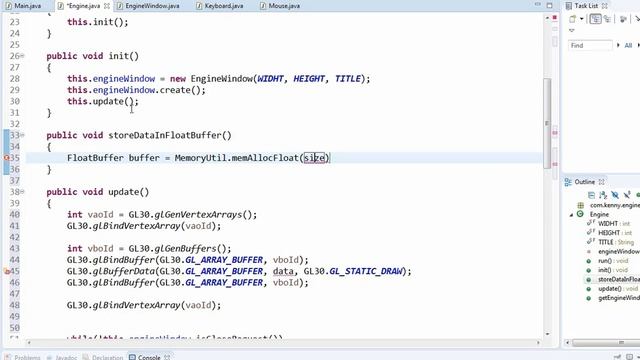Fold the update() method at line 38
640x360 pixels.
[x=22, y=191]
